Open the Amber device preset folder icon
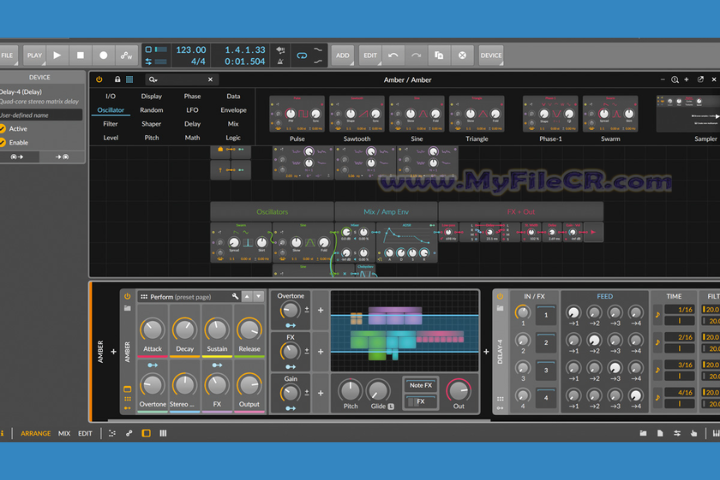Image resolution: width=720 pixels, height=480 pixels. point(127,308)
